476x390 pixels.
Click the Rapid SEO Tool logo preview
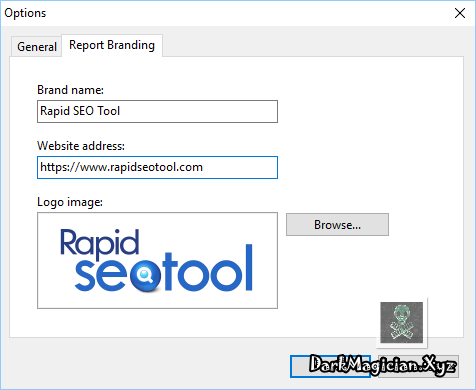tap(157, 260)
